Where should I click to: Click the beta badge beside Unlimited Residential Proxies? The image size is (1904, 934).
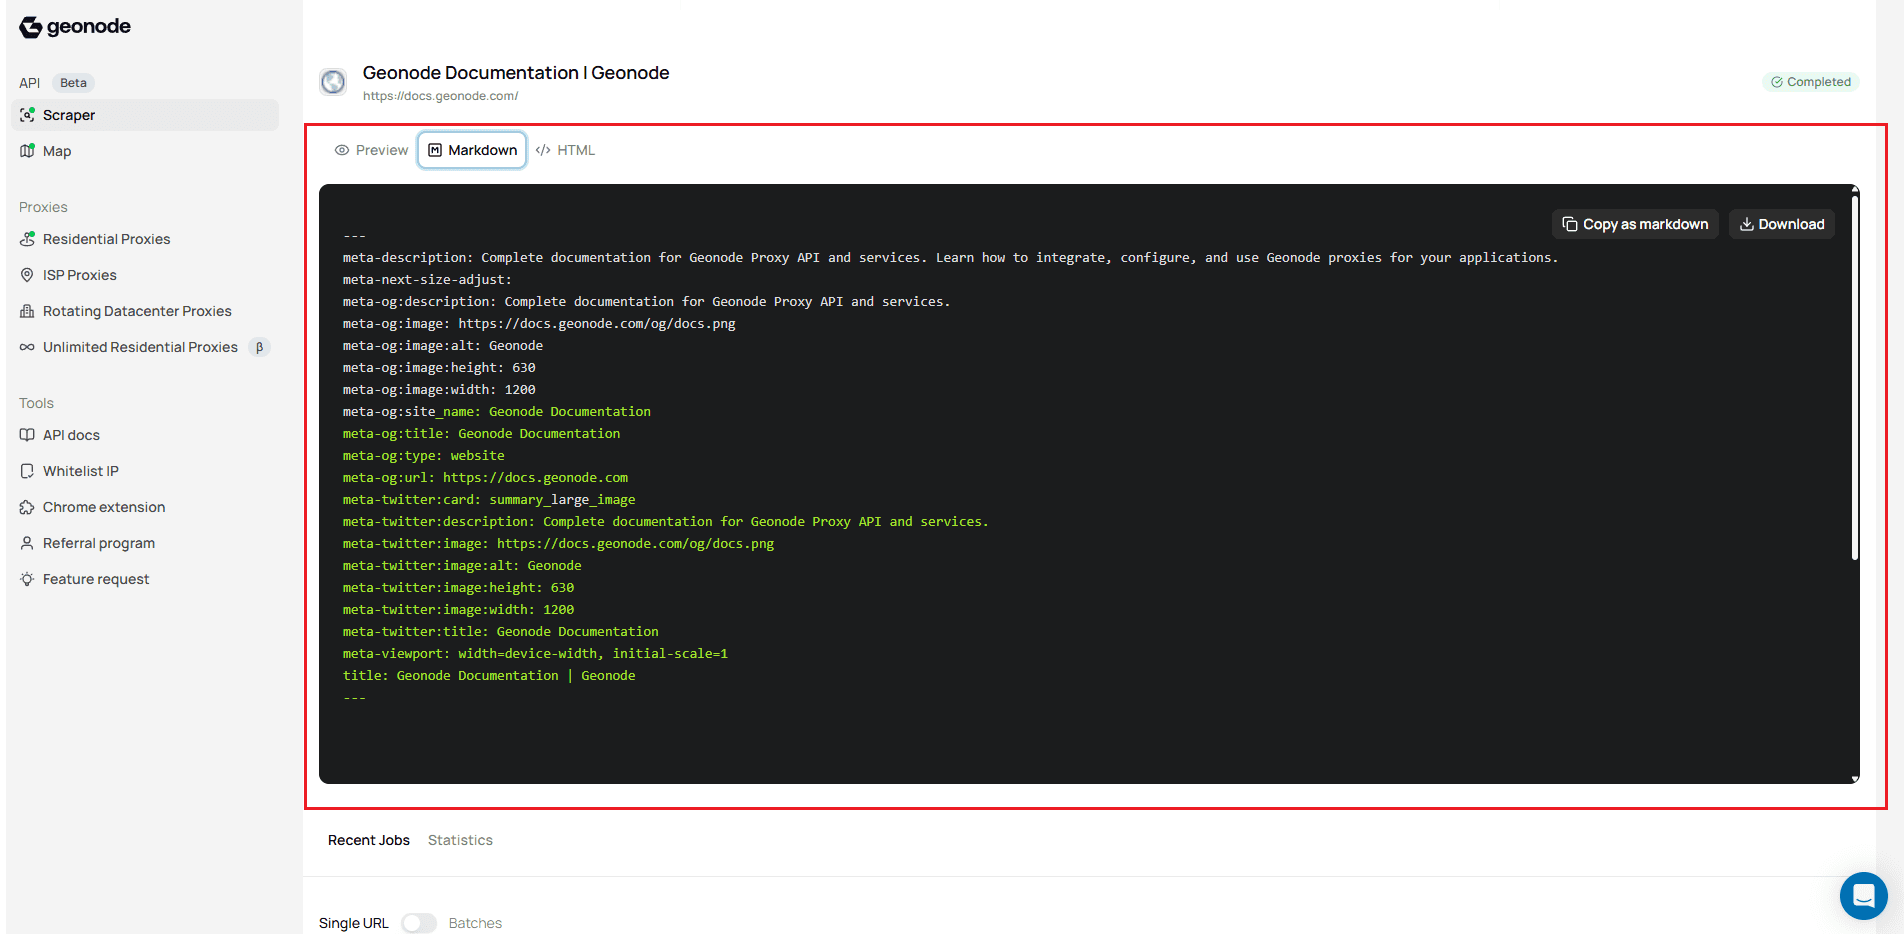pyautogui.click(x=259, y=347)
